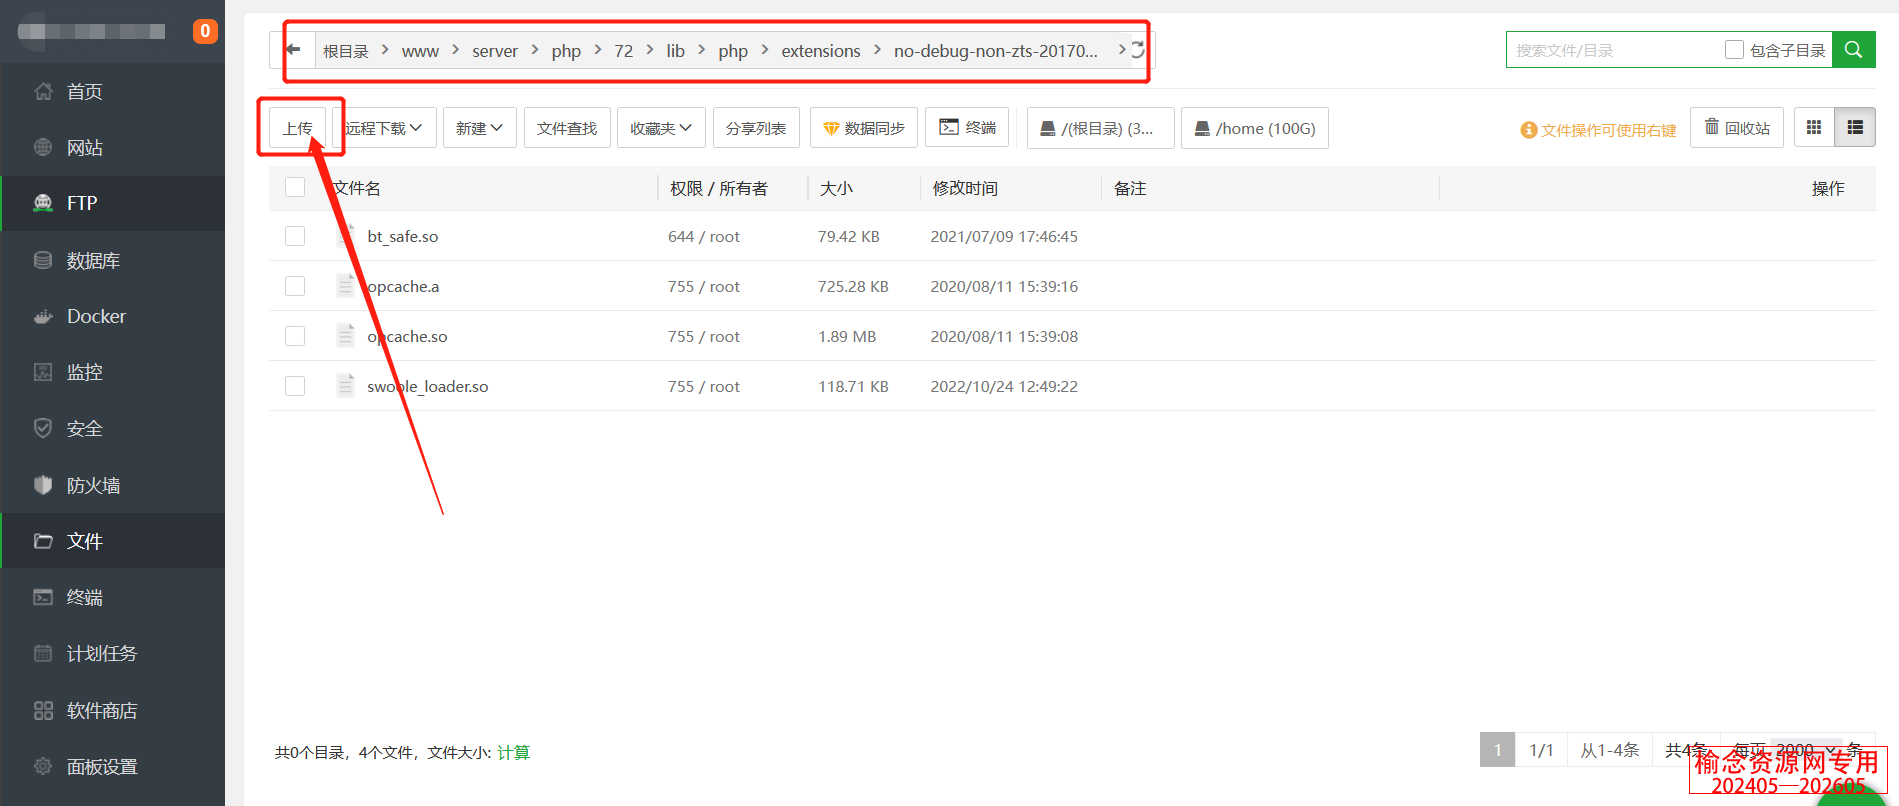Navigate to the server breadcrumb

coord(495,51)
